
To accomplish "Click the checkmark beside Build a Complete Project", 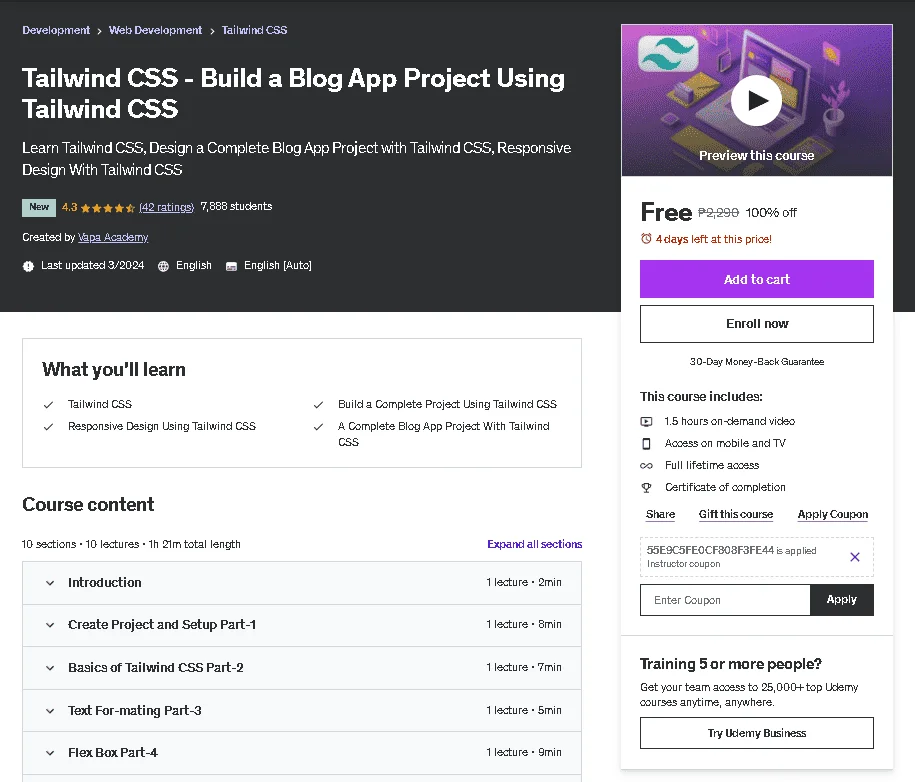I will 318,404.
